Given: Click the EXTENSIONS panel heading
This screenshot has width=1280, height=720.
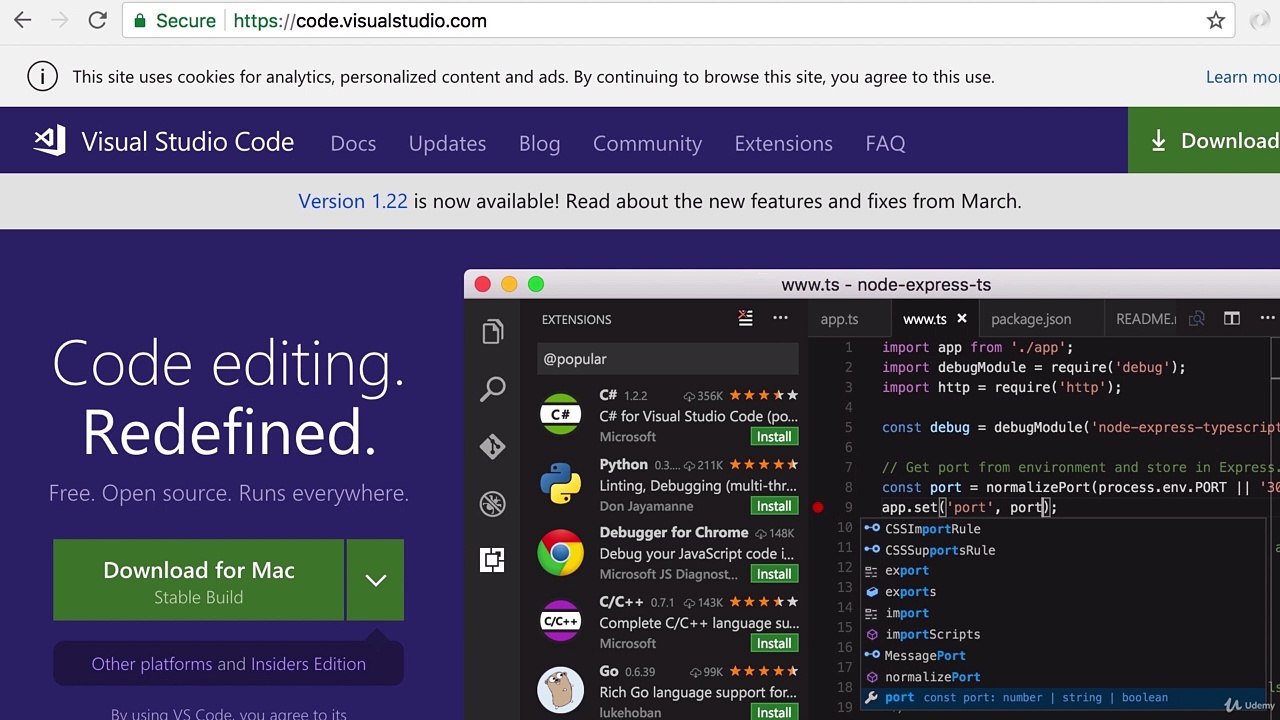Looking at the screenshot, I should tap(576, 320).
